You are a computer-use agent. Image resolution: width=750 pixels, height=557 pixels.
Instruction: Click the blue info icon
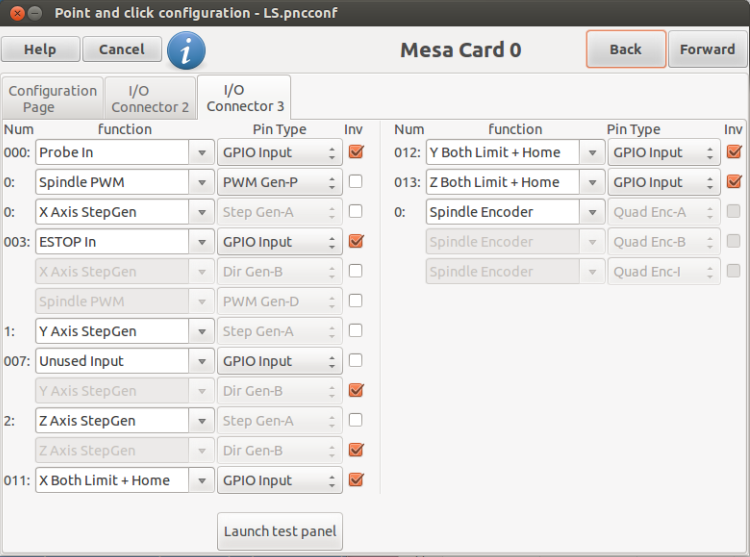187,50
